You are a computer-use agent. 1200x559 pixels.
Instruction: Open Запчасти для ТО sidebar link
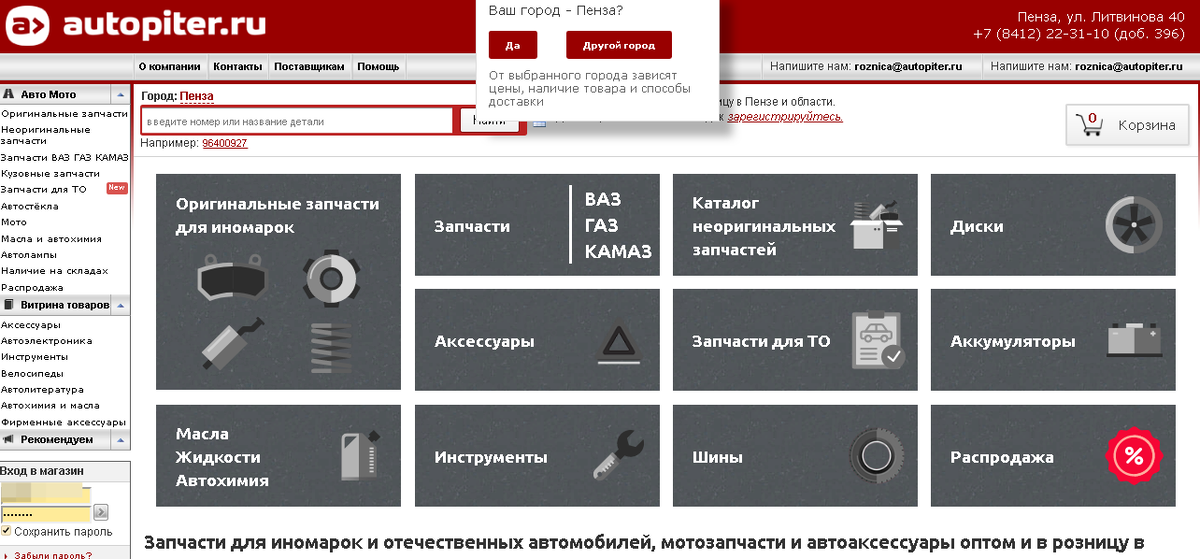tap(43, 189)
